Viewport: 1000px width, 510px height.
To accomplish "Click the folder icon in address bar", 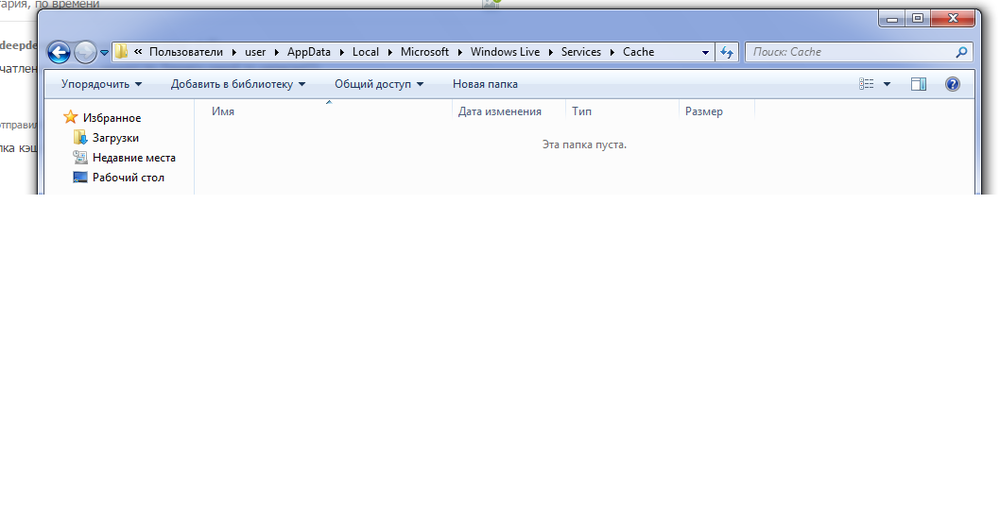I will [x=121, y=52].
